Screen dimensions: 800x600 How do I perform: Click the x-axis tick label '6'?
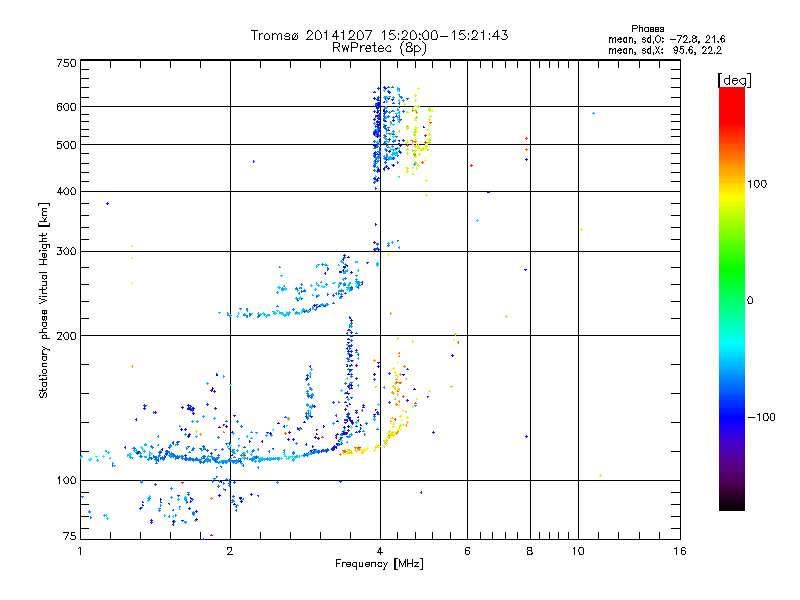pos(467,551)
